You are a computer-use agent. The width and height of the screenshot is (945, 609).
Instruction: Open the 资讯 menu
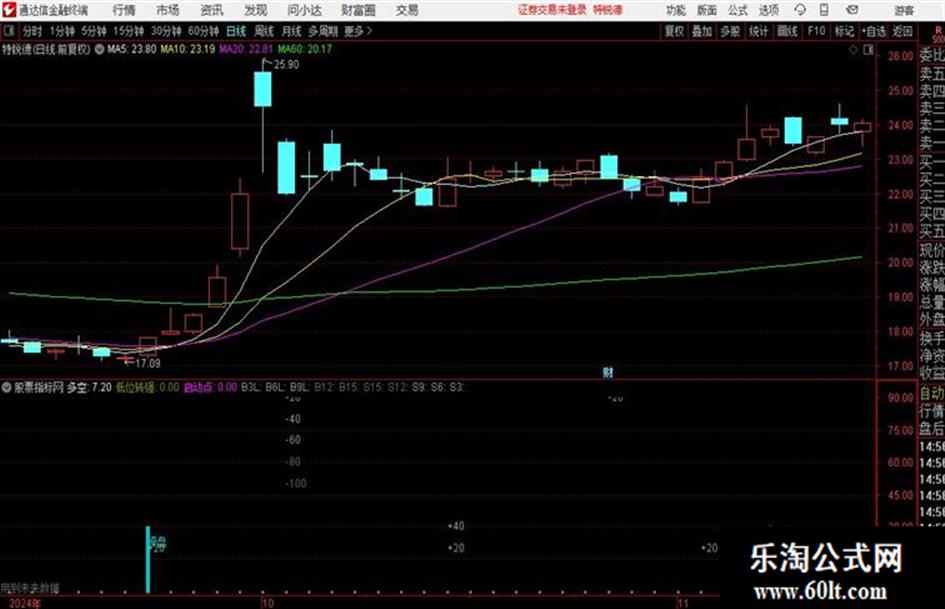coord(212,10)
